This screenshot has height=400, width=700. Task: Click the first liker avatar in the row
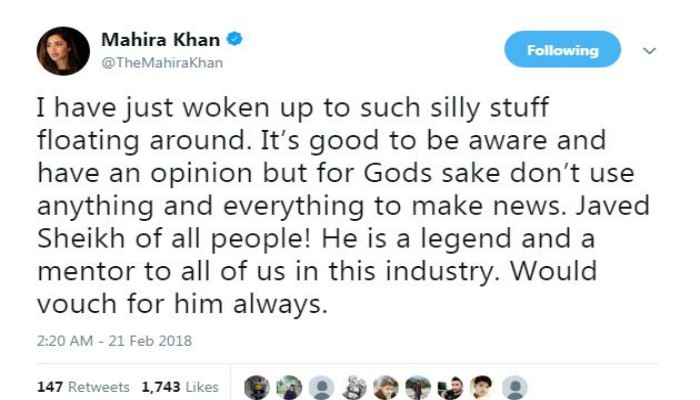[257, 387]
